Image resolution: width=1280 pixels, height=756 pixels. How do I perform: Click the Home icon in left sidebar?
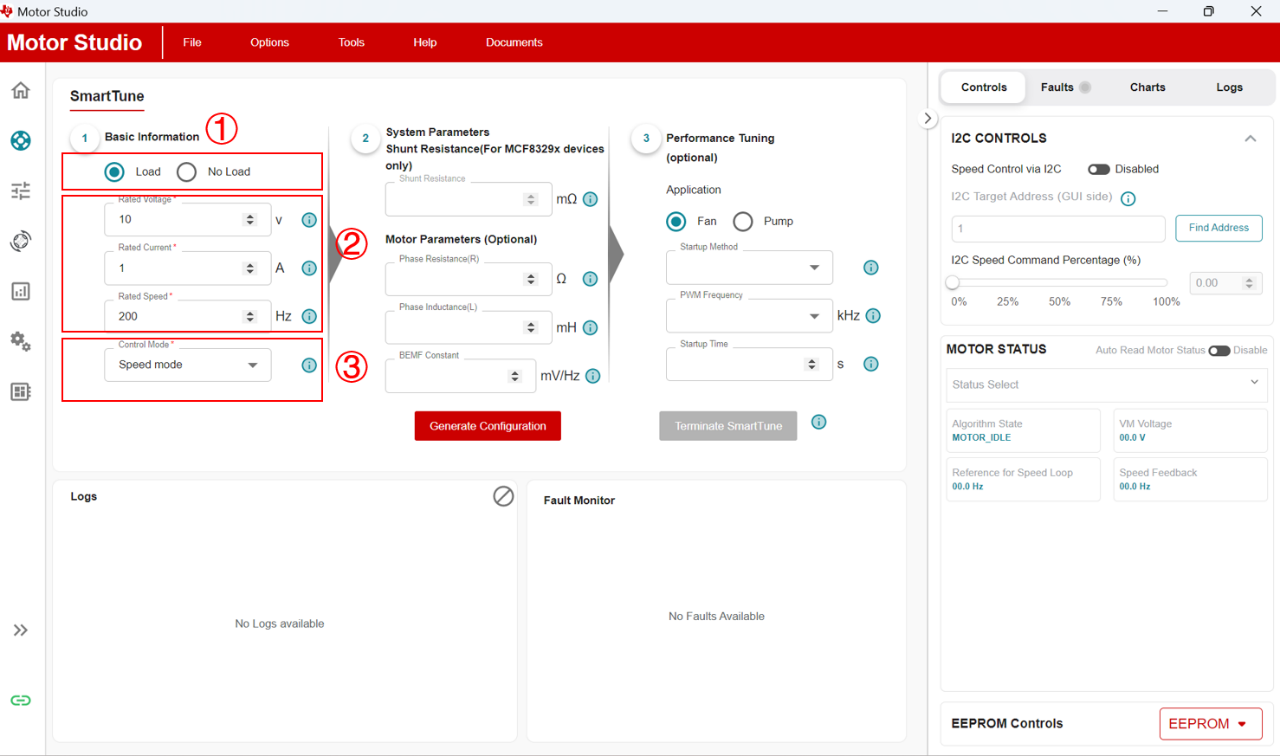(20, 91)
